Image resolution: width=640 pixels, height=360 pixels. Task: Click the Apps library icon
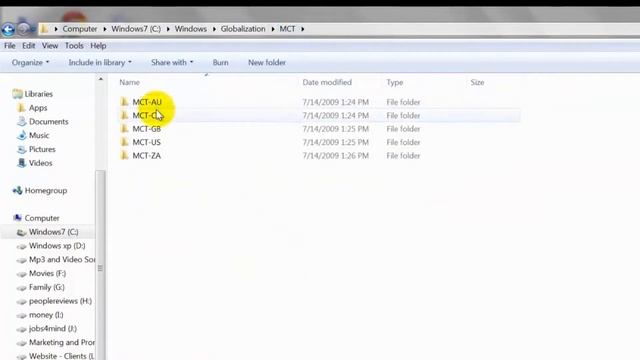21,108
